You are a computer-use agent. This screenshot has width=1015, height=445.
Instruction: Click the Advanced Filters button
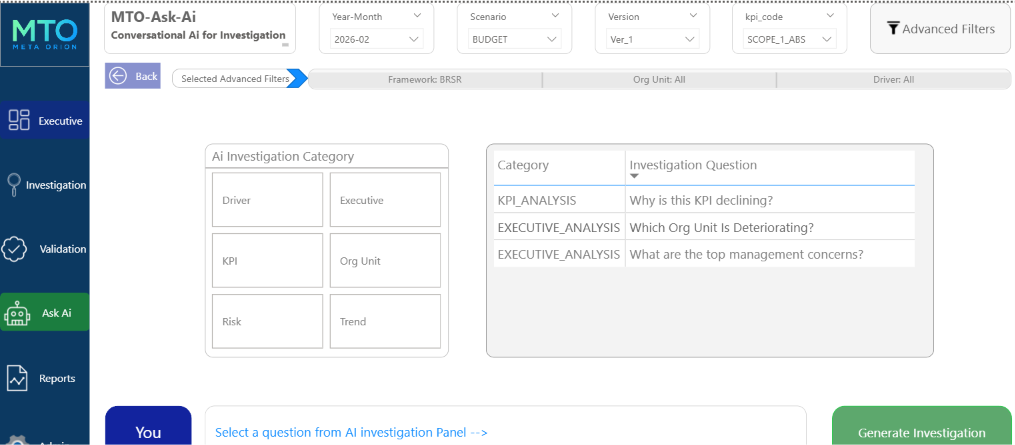point(940,29)
